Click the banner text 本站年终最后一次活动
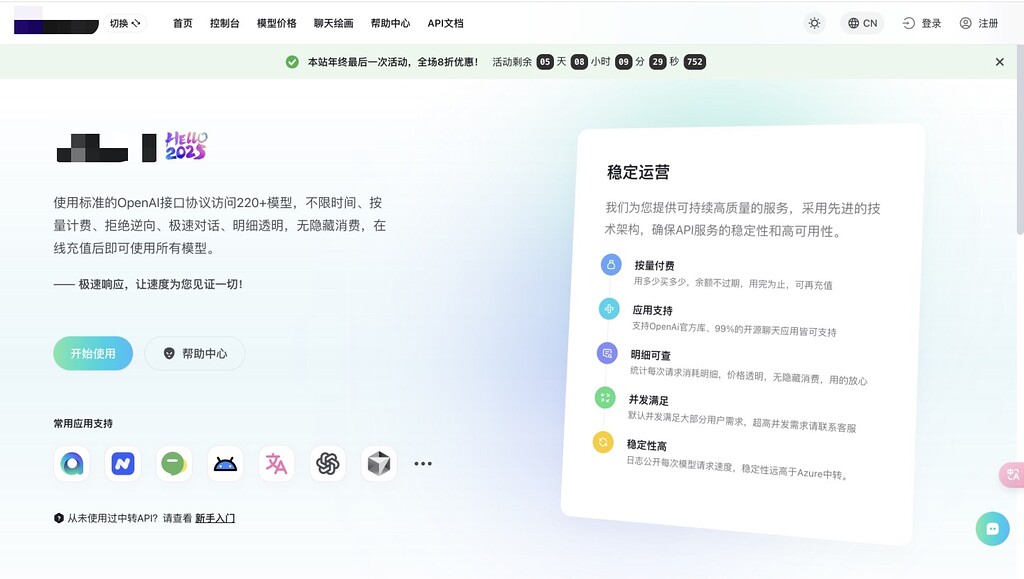1024x579 pixels. [x=358, y=62]
